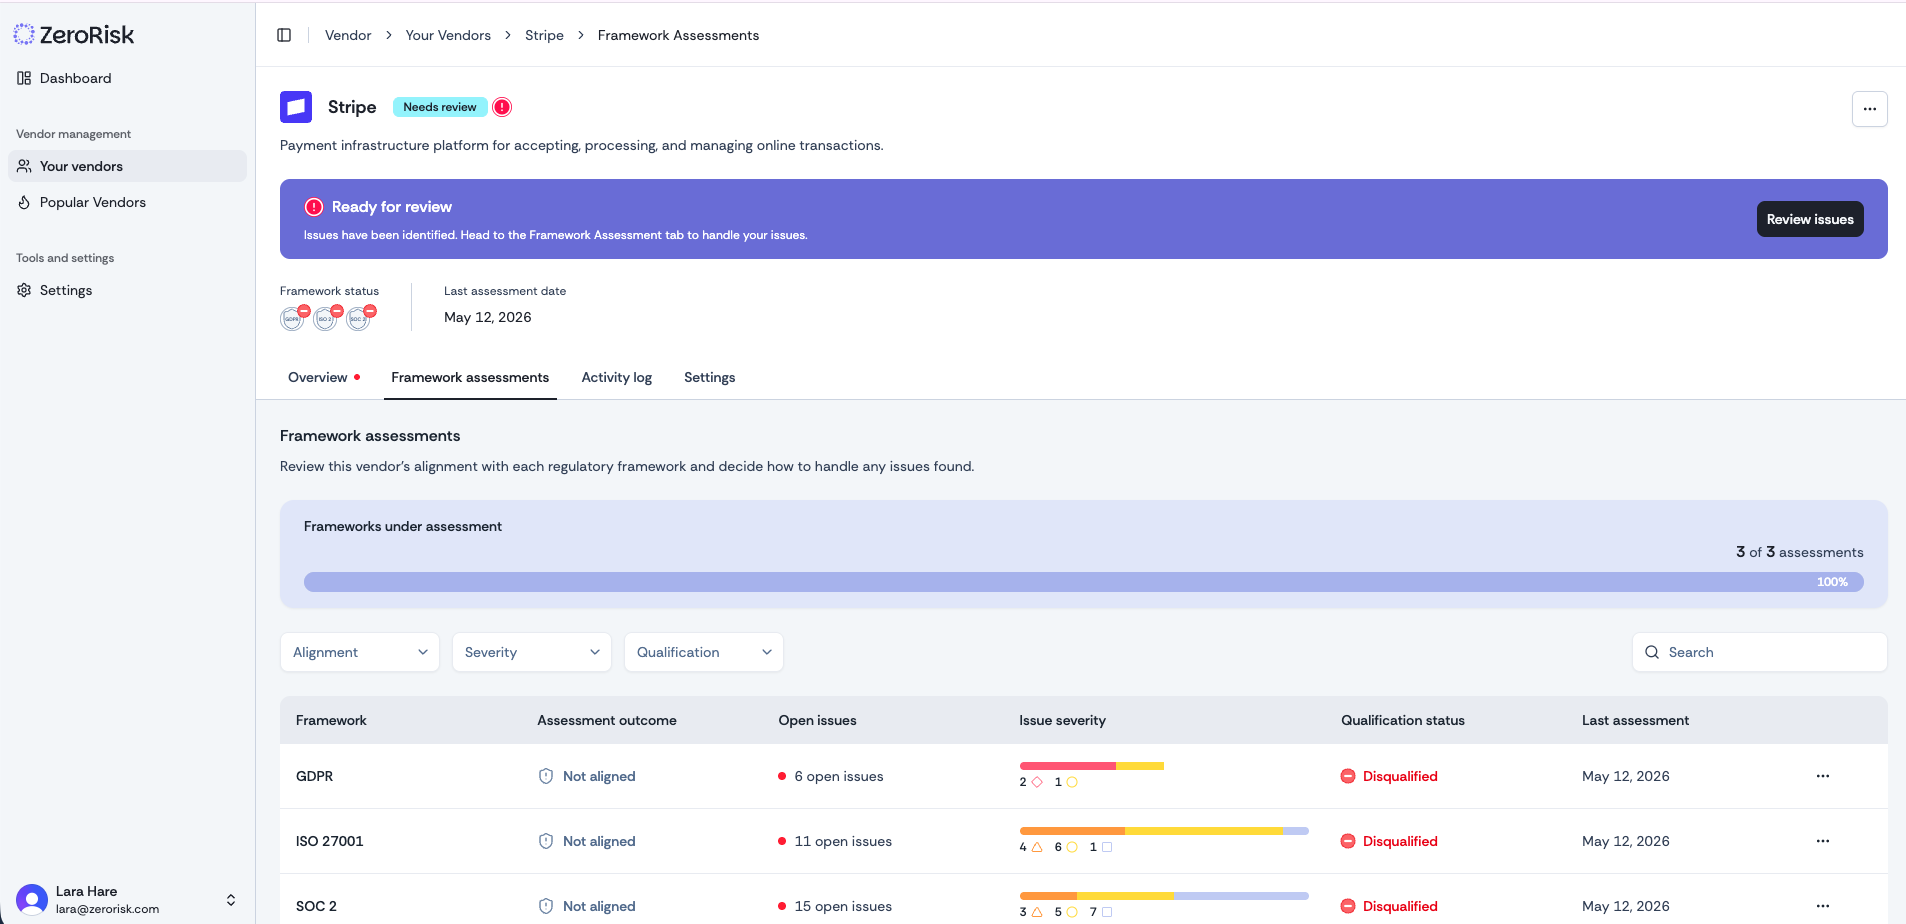Click the Needs review badge

440,107
